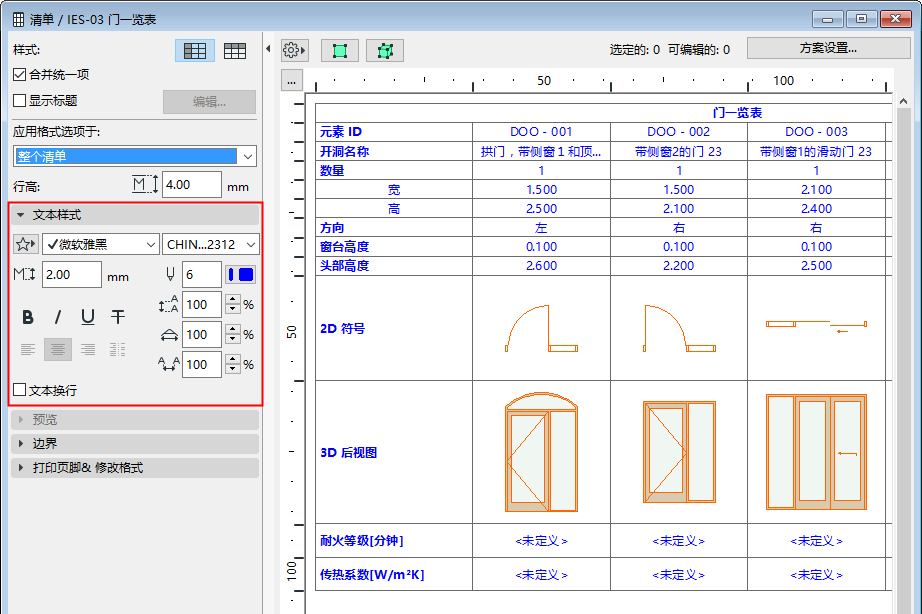This screenshot has height=614, width=922.
Task: Click the 3D back view of DOO - 001
Action: (541, 452)
